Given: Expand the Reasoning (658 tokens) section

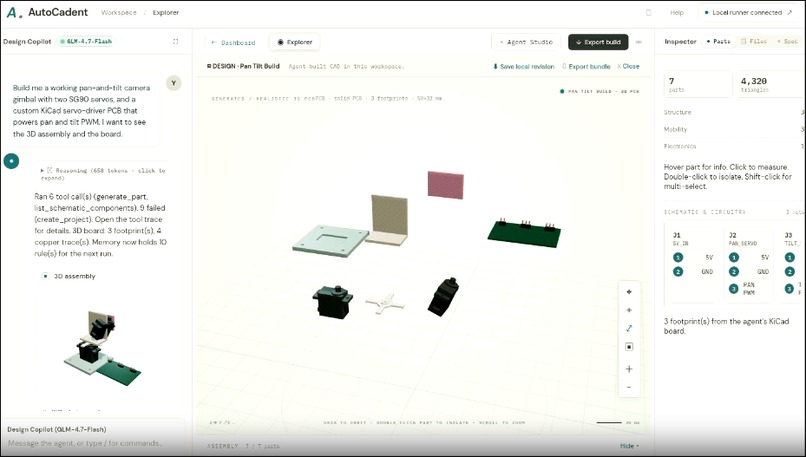Looking at the screenshot, I should 103,174.
